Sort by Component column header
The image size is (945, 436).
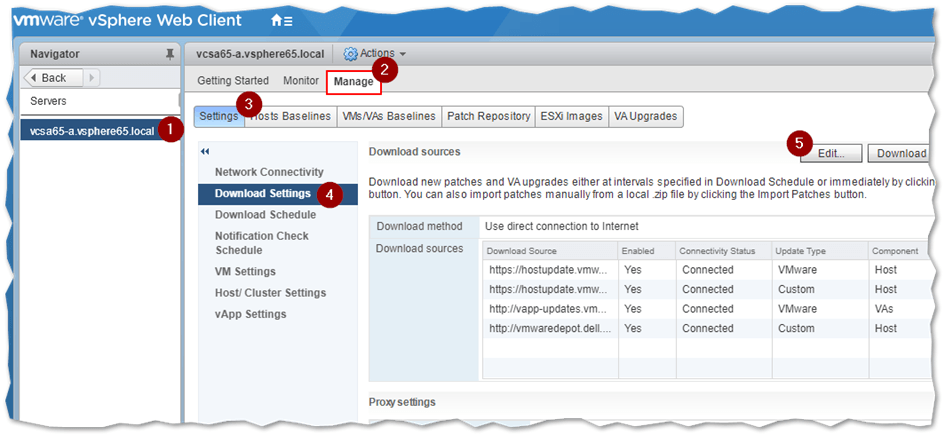pyautogui.click(x=900, y=251)
